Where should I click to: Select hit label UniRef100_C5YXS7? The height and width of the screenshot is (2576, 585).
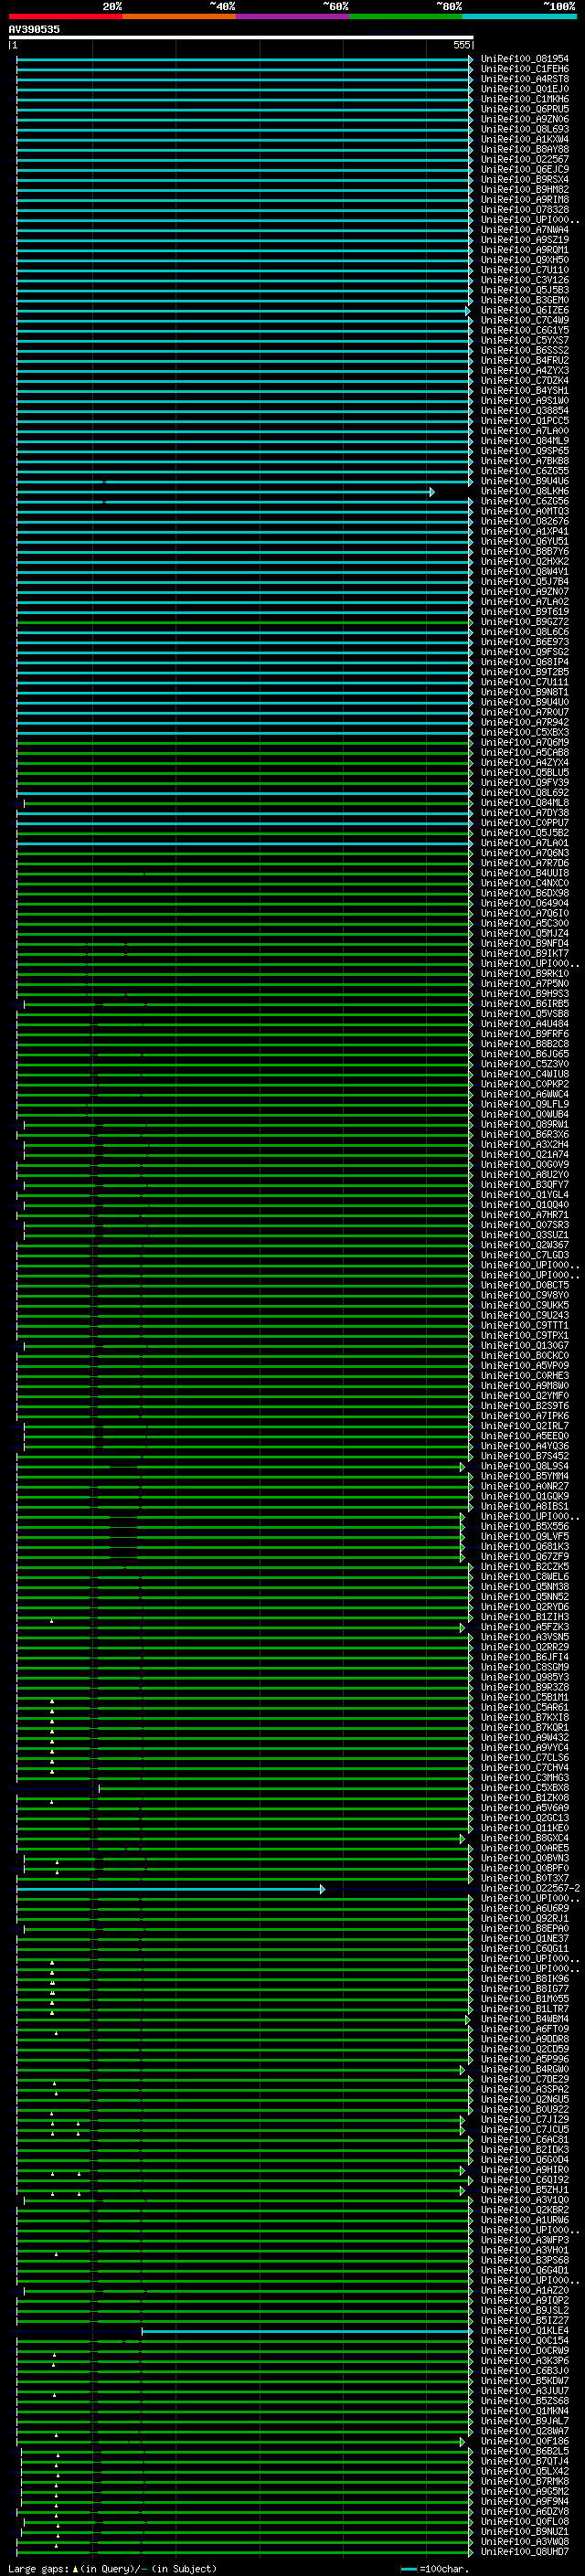[525, 340]
